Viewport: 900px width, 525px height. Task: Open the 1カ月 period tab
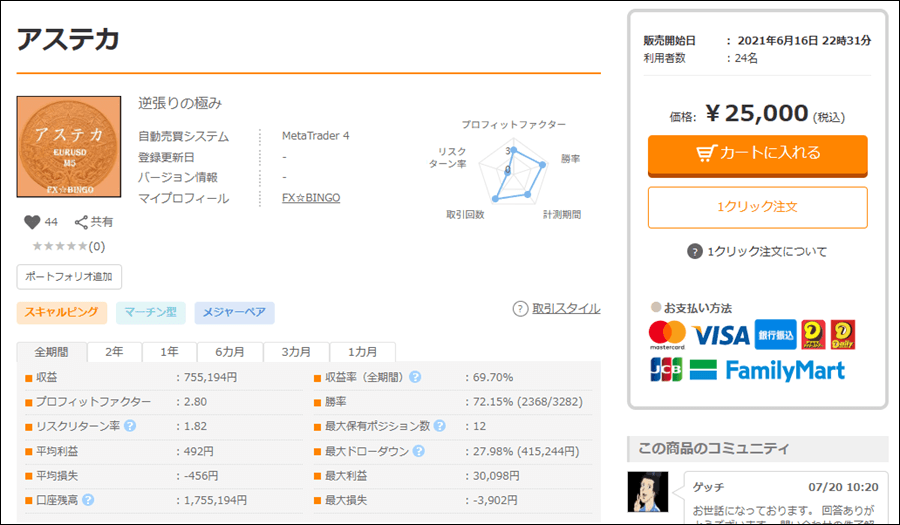(x=362, y=352)
